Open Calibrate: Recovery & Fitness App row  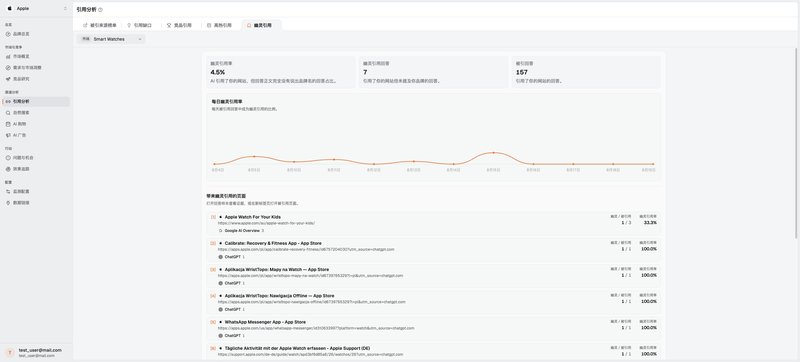[433, 250]
